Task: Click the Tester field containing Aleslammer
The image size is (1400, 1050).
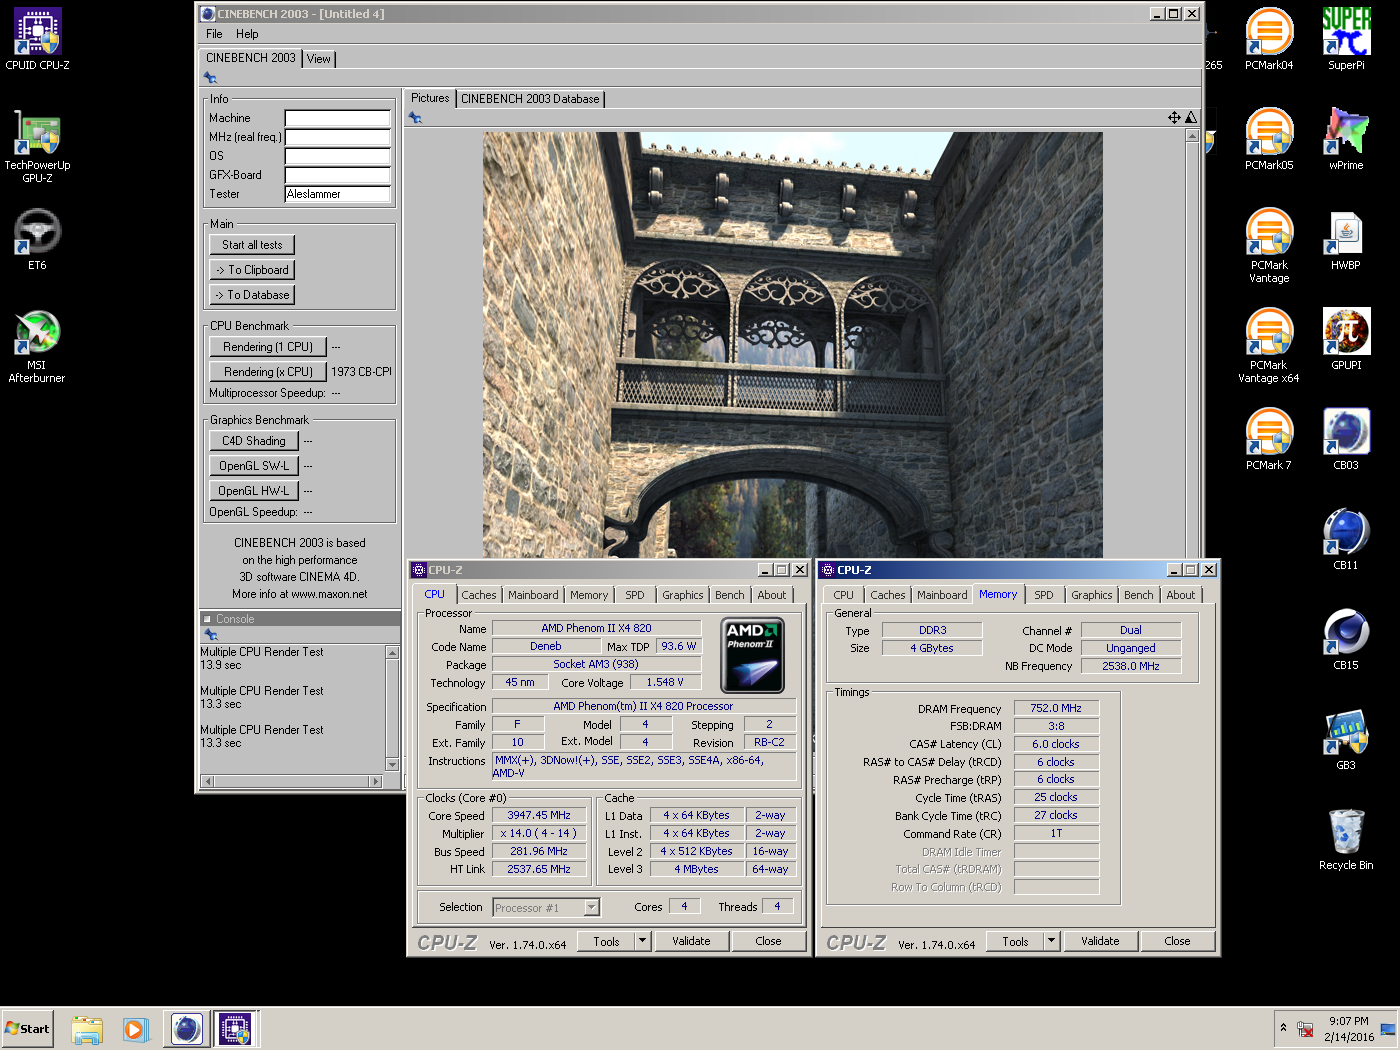Action: point(337,194)
